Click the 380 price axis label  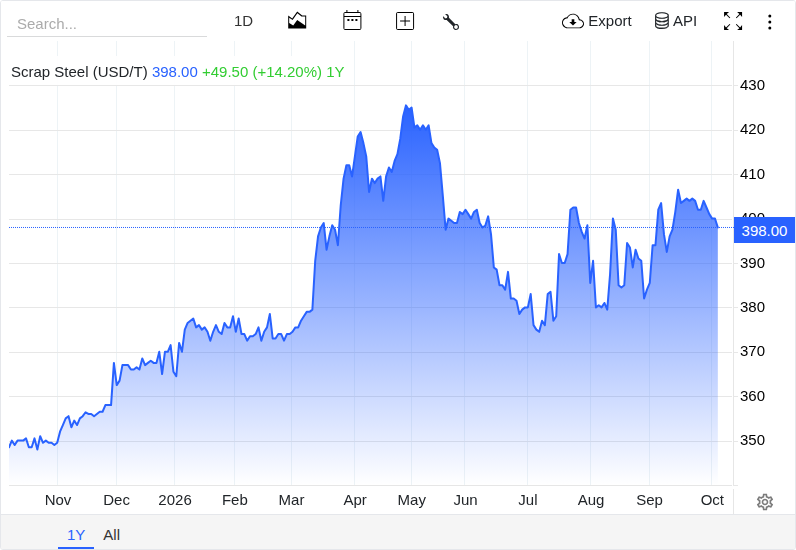(x=752, y=307)
